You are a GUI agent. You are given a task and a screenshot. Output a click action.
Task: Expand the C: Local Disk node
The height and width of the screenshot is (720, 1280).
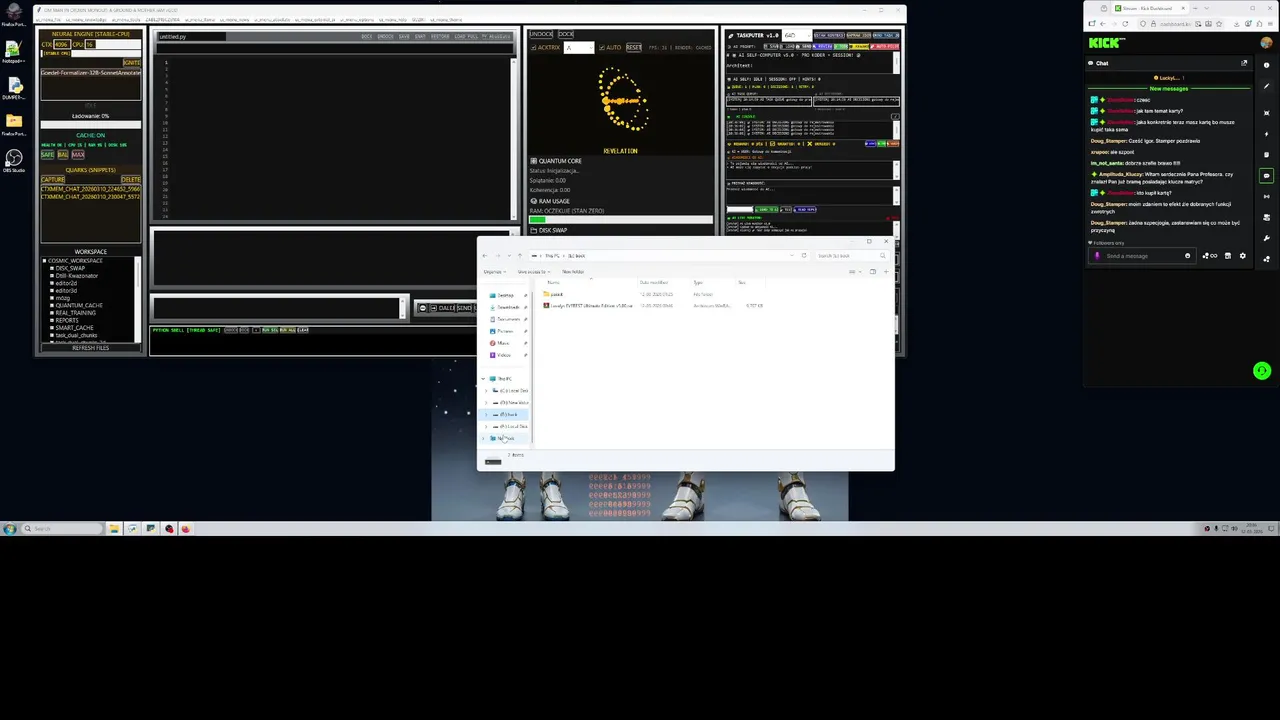tap(486, 391)
